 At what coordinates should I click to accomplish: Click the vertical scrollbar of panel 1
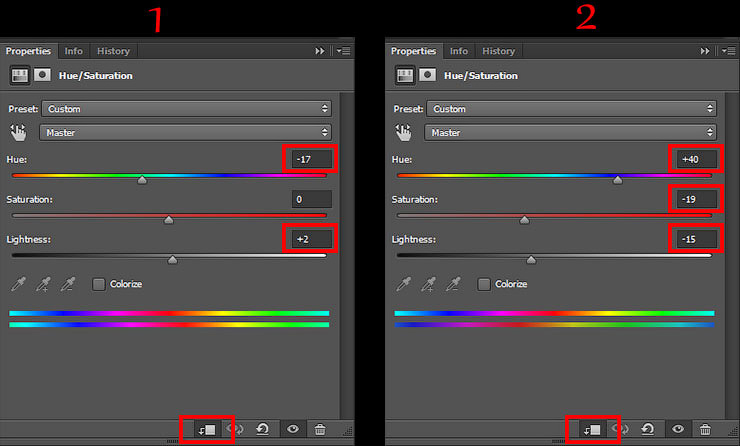point(346,255)
